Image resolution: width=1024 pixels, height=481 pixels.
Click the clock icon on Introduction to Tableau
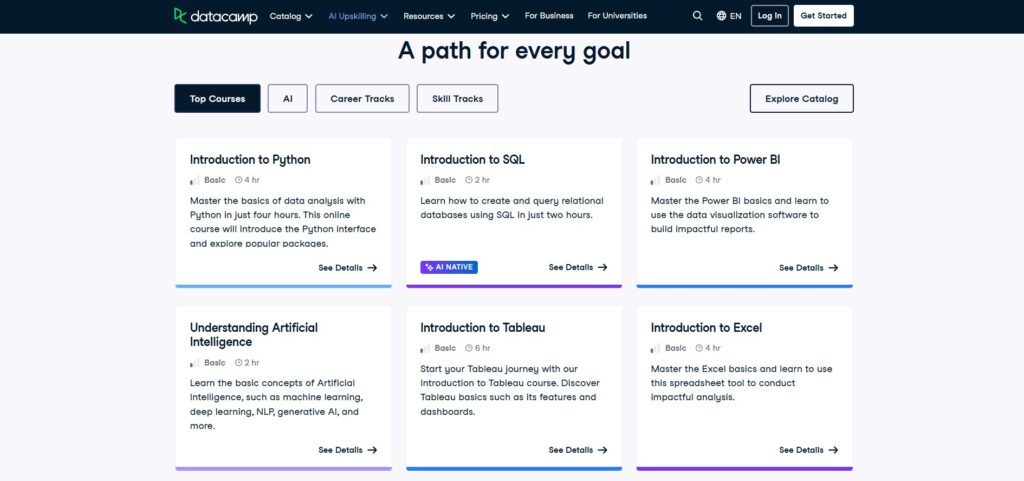[x=469, y=348]
